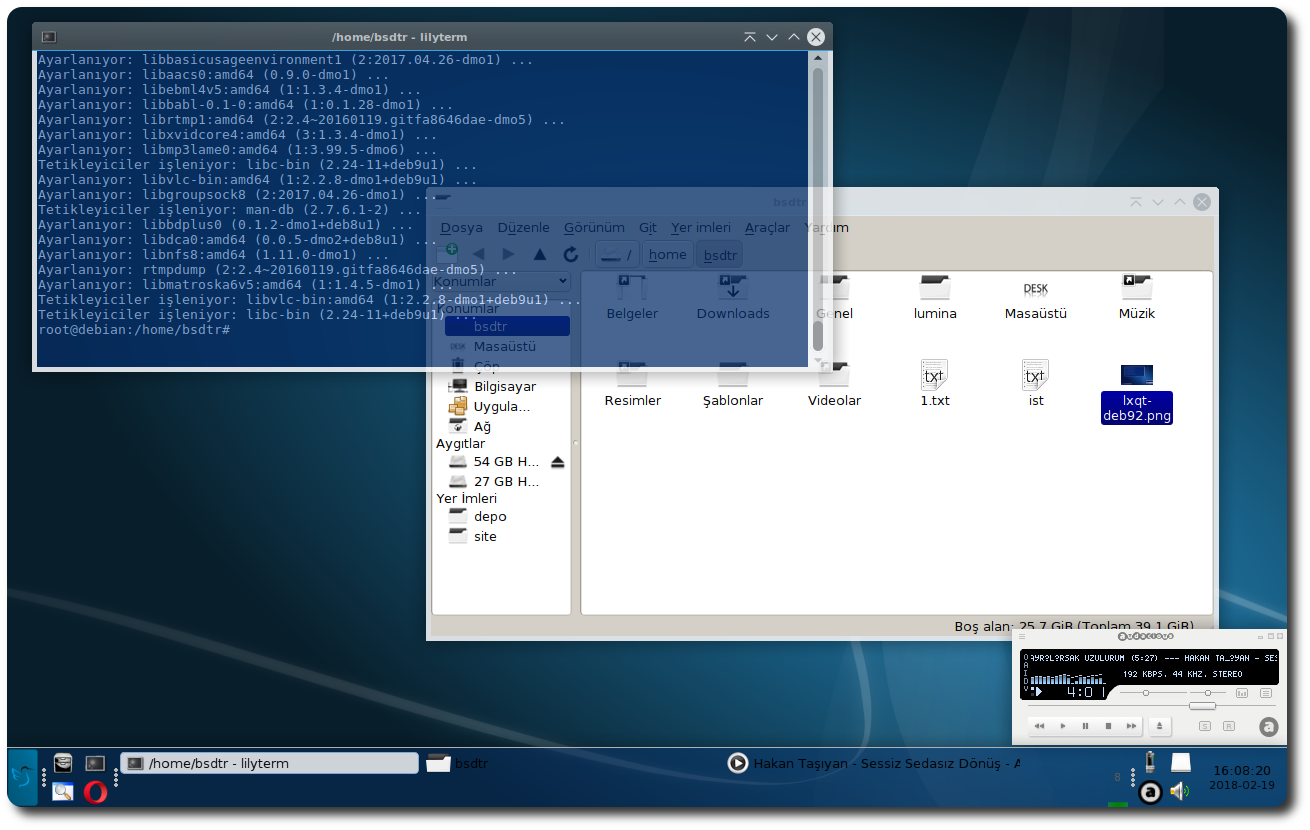Open the Videolar folder
The width and height of the screenshot is (1310, 830).
834,385
